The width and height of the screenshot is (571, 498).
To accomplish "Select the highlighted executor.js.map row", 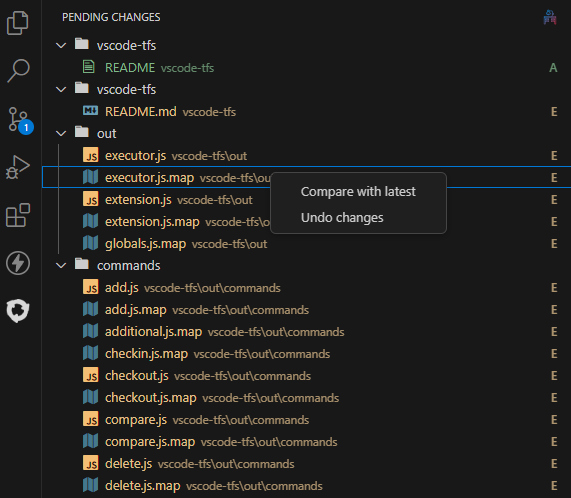I will pos(307,177).
